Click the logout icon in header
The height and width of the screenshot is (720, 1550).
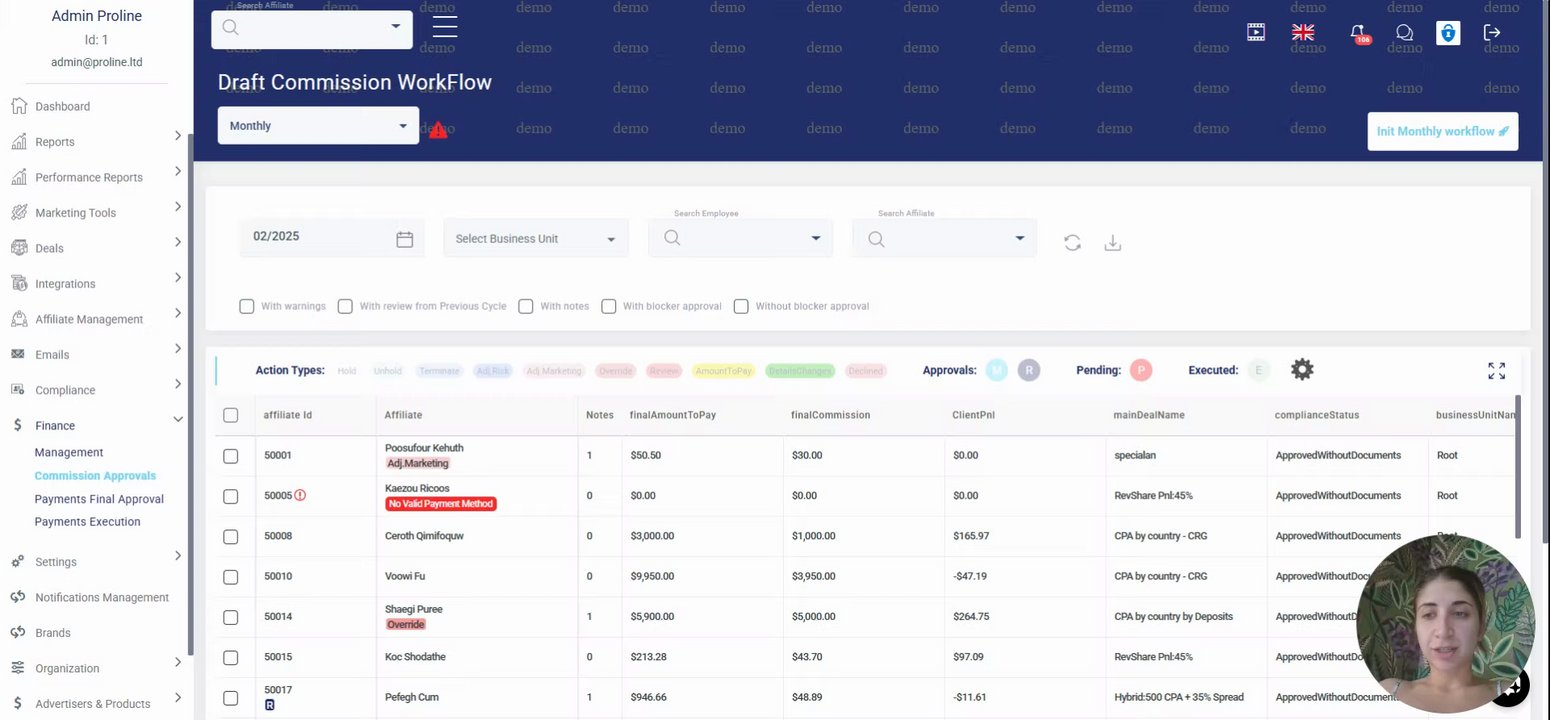click(x=1492, y=33)
